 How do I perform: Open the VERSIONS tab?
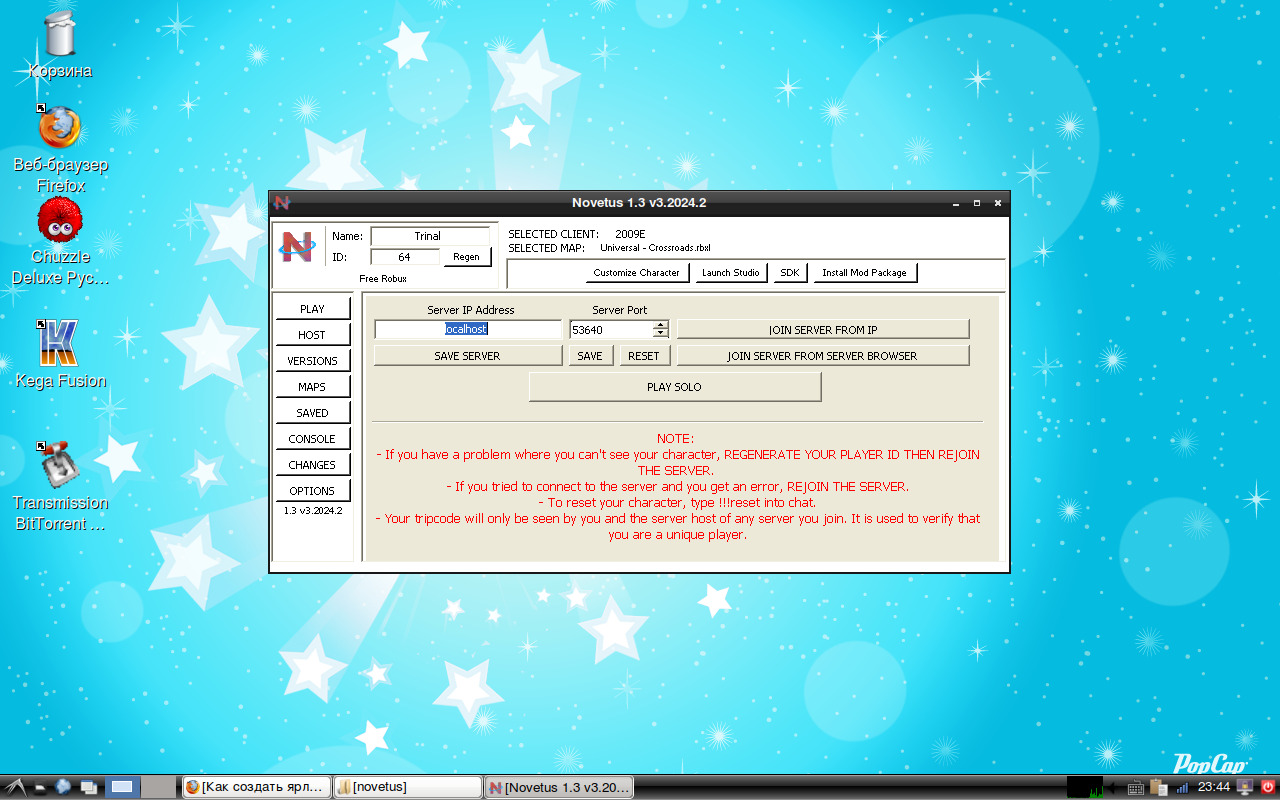pyautogui.click(x=313, y=361)
